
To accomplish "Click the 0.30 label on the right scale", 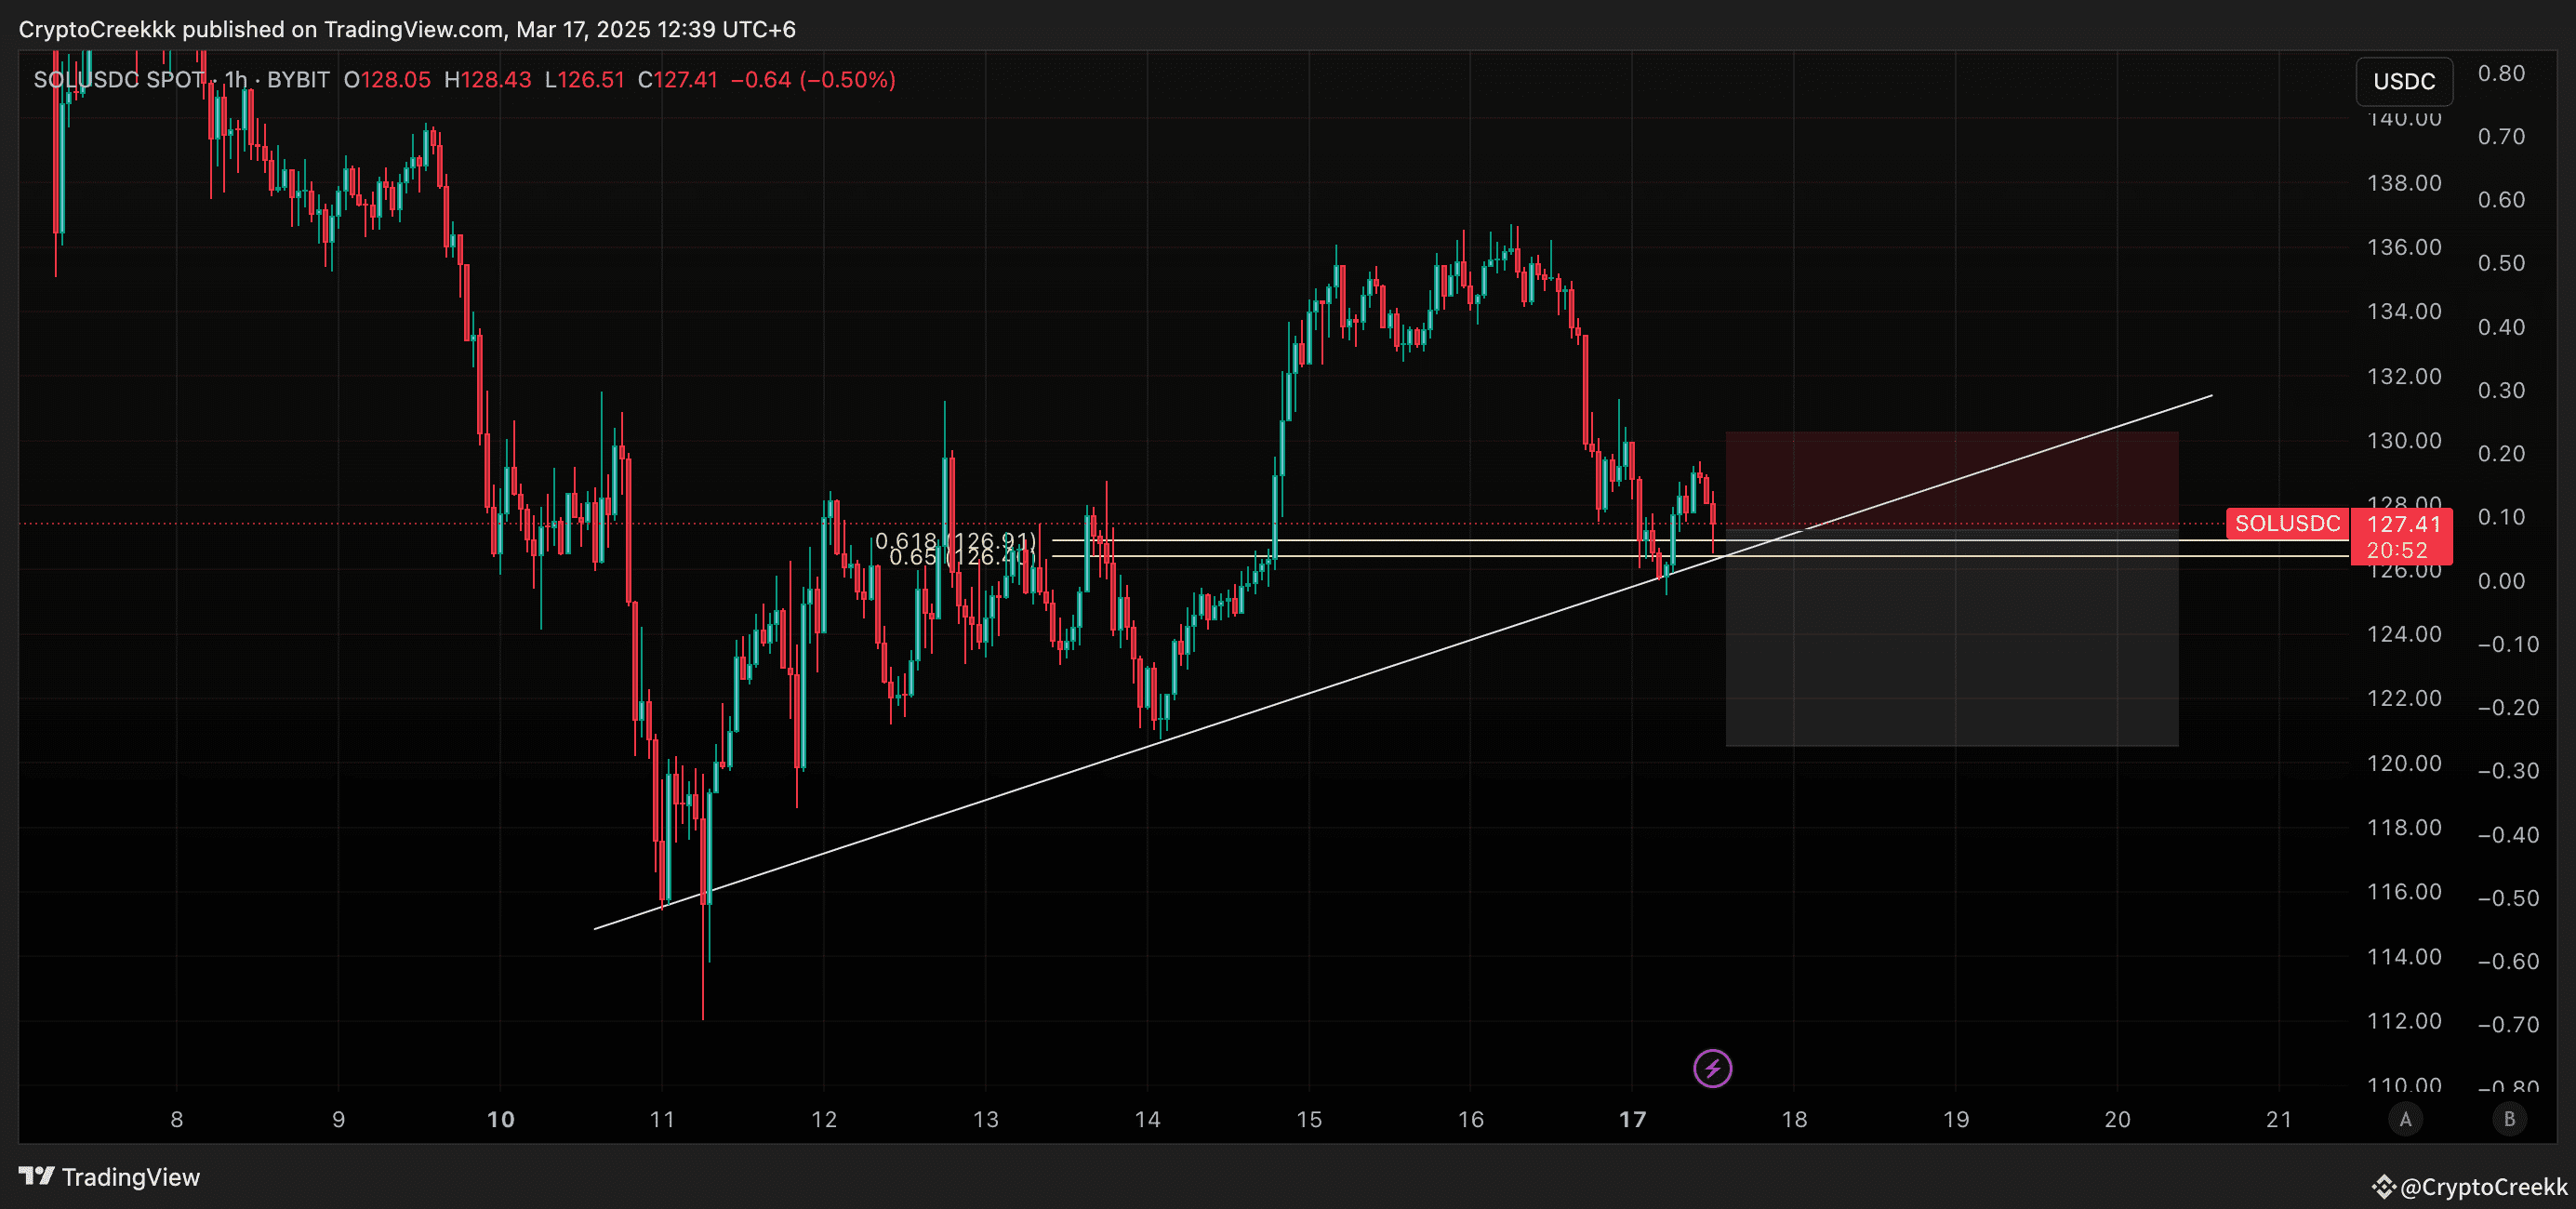I will click(x=2501, y=390).
